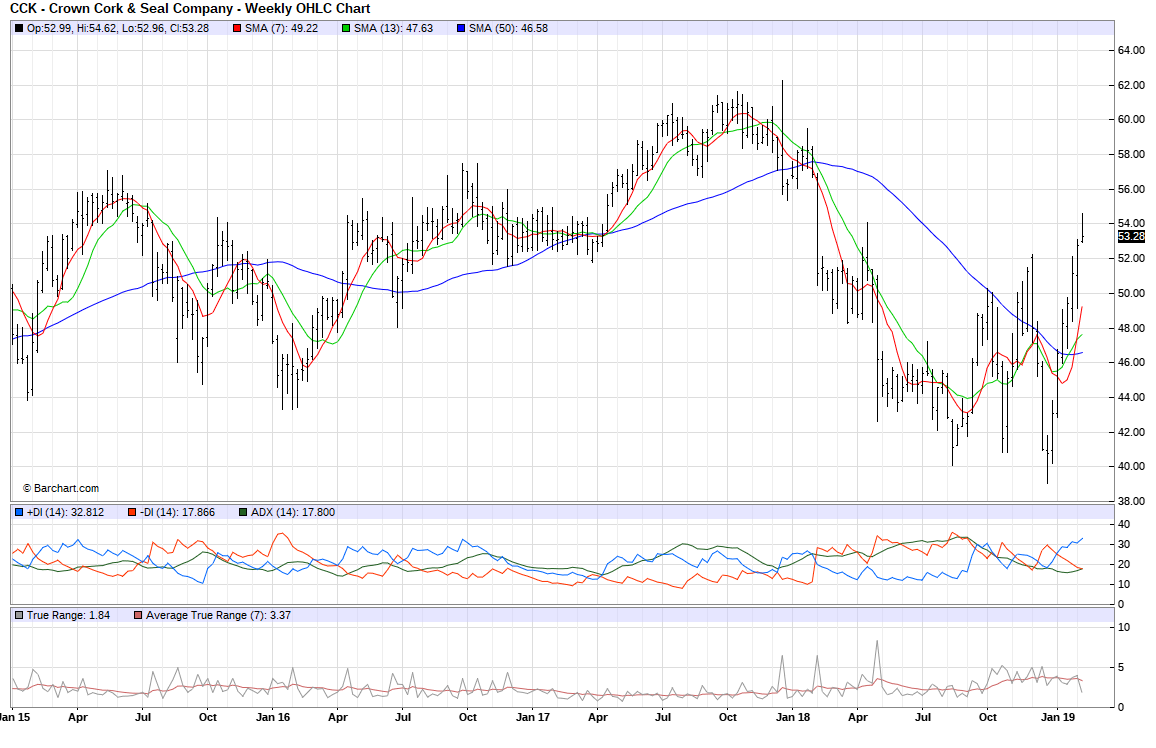
Task: Click the '© Barchart.com' copyright text
Action: (x=60, y=488)
